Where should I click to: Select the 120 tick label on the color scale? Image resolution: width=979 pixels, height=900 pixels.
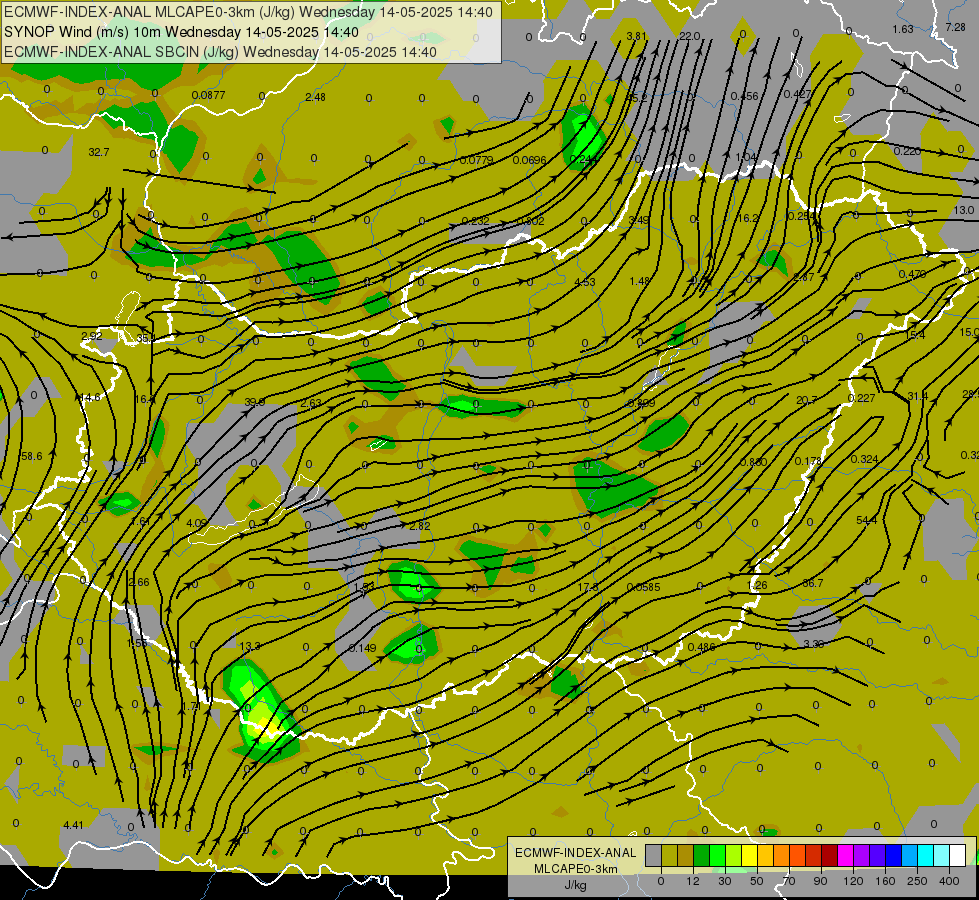[x=853, y=881]
